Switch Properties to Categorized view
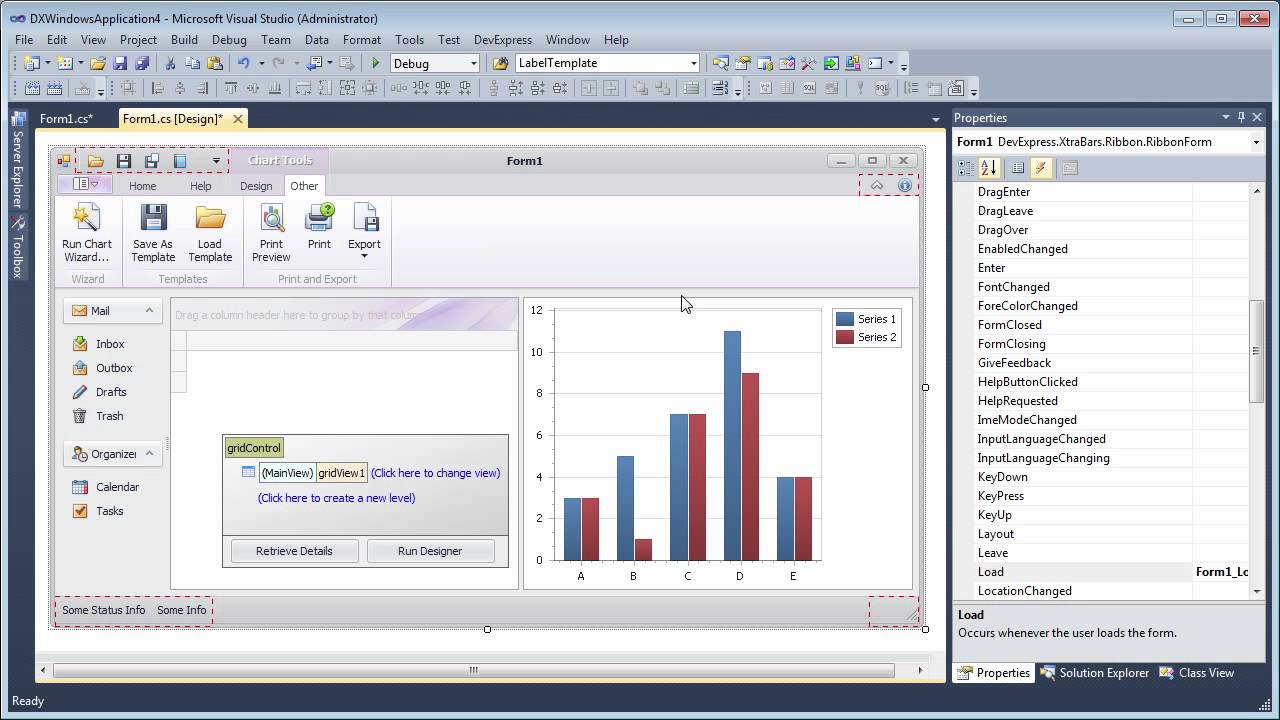This screenshot has width=1280, height=720. coord(967,168)
